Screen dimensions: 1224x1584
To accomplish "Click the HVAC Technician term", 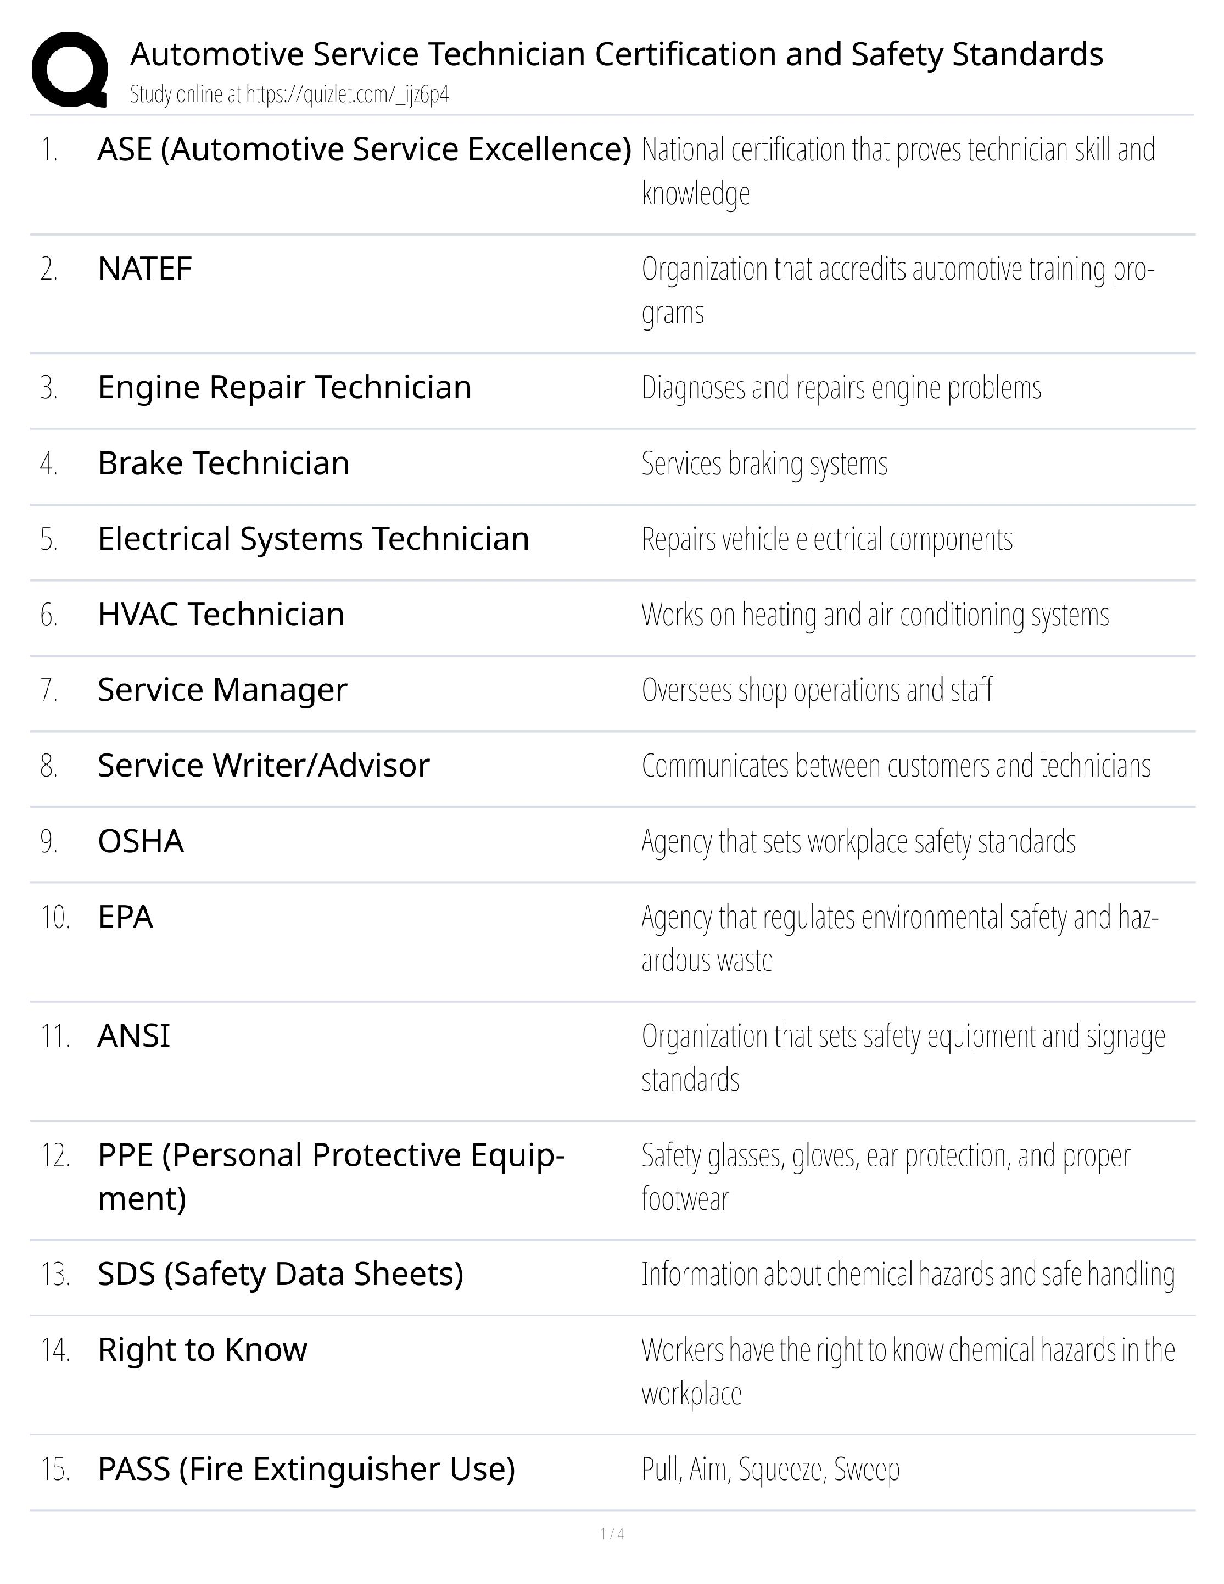I will (220, 614).
